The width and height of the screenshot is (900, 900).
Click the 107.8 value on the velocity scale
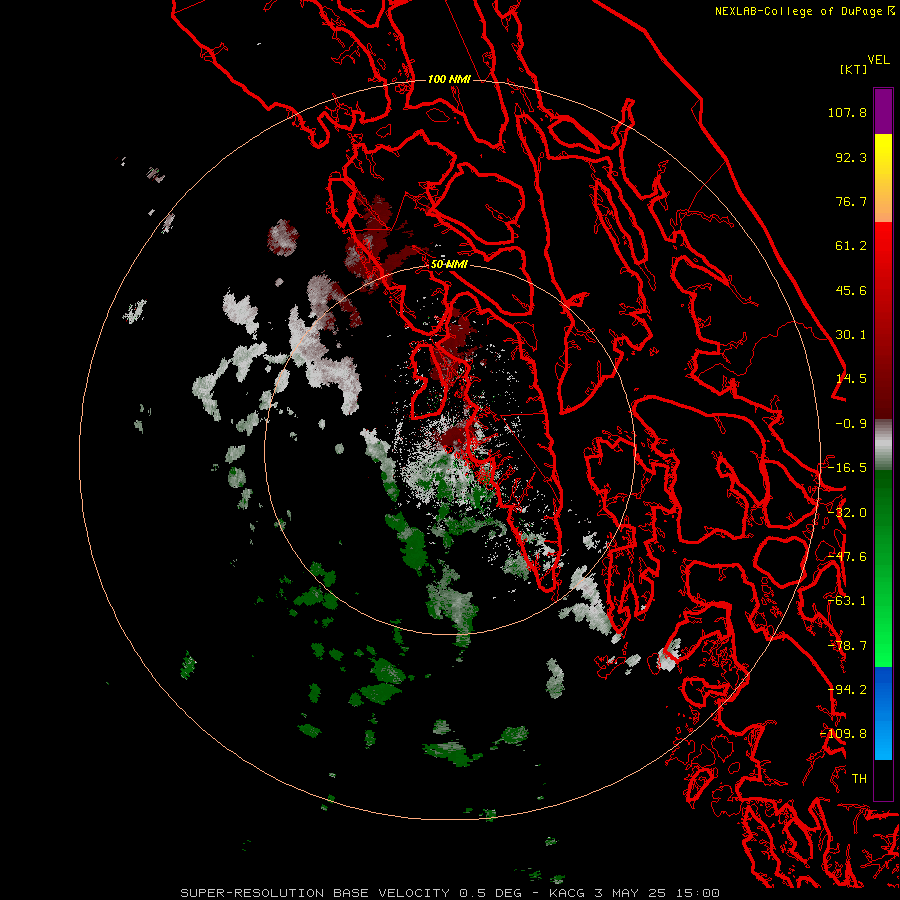(847, 112)
